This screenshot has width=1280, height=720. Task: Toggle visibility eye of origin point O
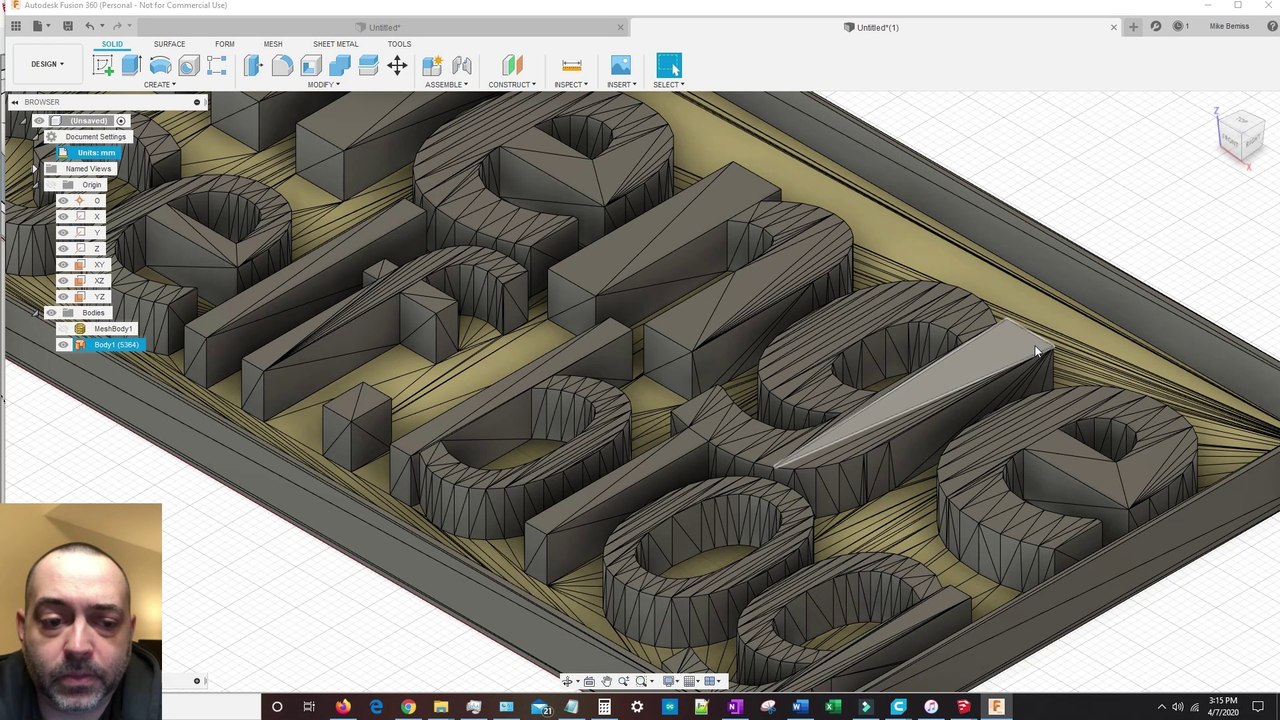click(63, 201)
